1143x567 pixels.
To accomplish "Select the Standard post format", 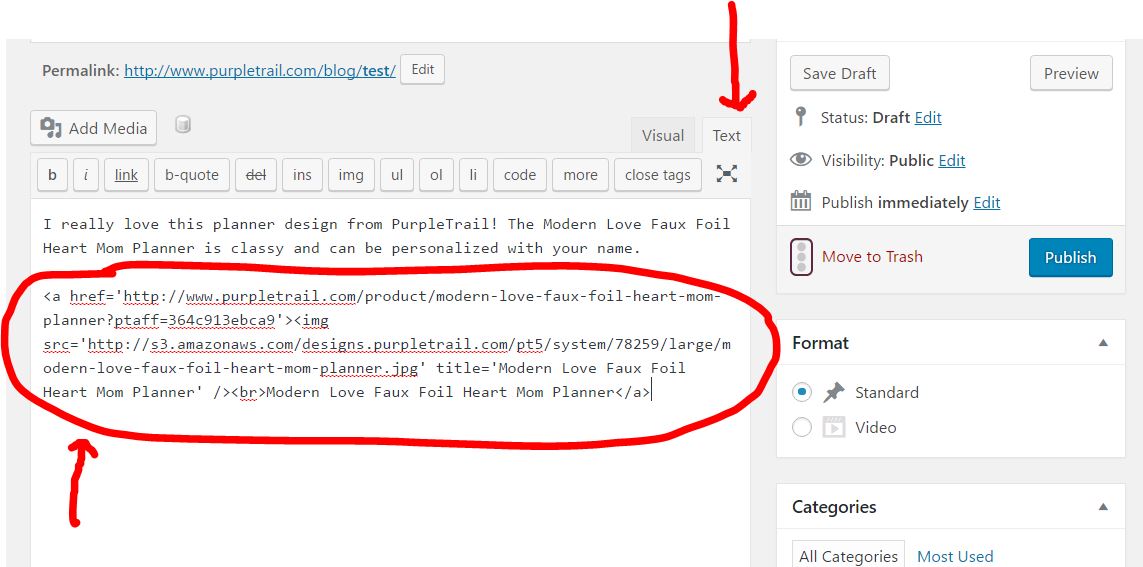I will pos(802,392).
